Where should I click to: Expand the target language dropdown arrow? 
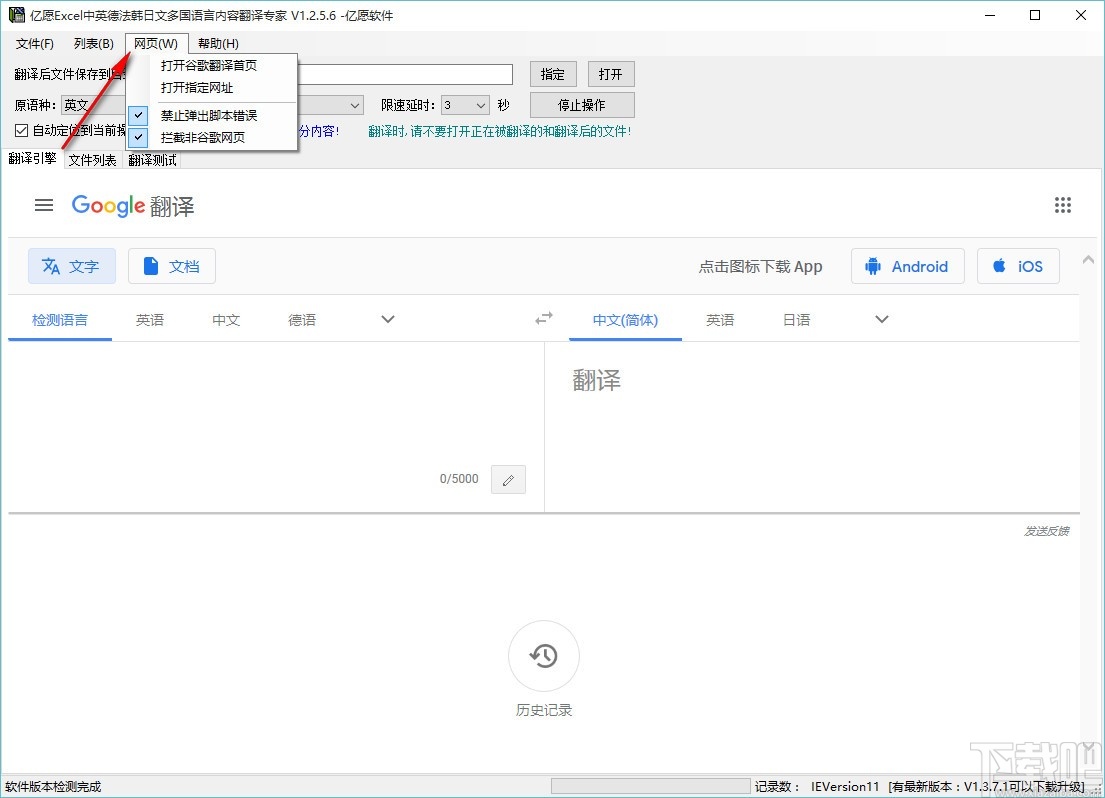pyautogui.click(x=880, y=318)
